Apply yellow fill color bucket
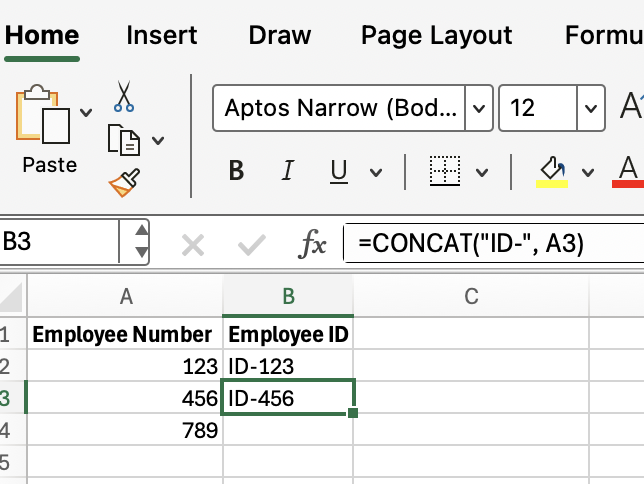This screenshot has width=644, height=484. click(552, 172)
